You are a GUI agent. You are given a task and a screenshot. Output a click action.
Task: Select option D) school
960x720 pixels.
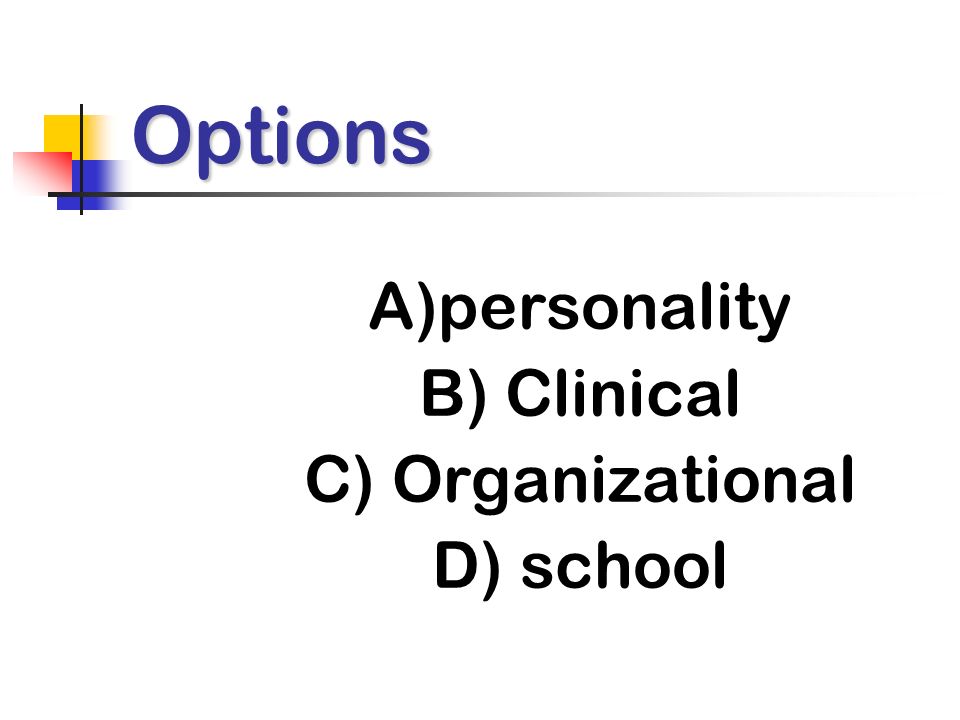point(581,566)
